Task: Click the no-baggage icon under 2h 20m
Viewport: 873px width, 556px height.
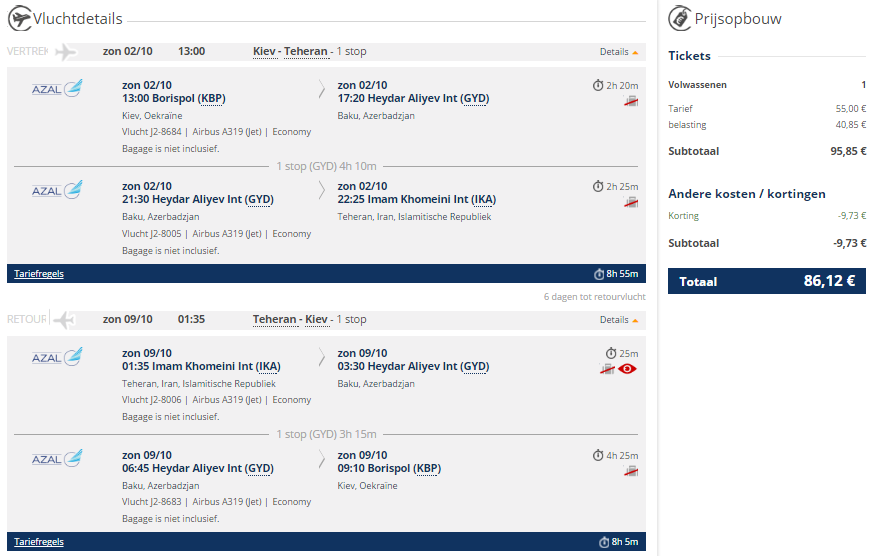Action: pyautogui.click(x=631, y=101)
